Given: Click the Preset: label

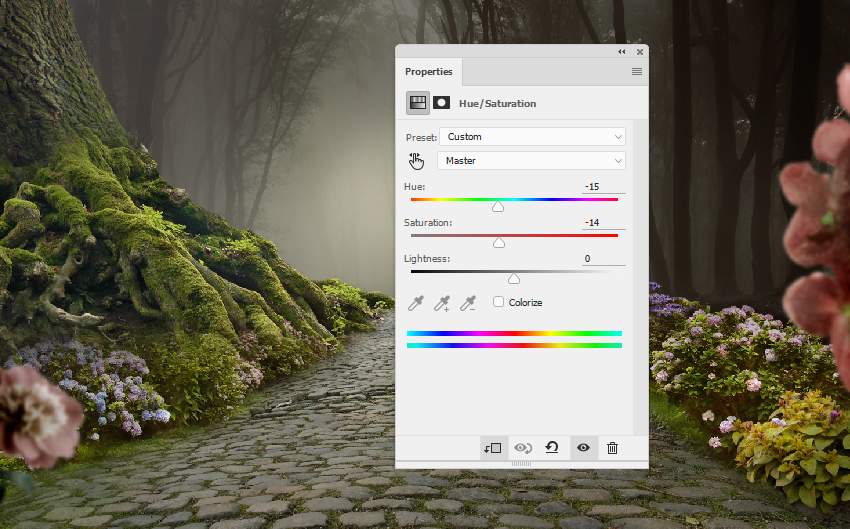Looking at the screenshot, I should point(421,138).
